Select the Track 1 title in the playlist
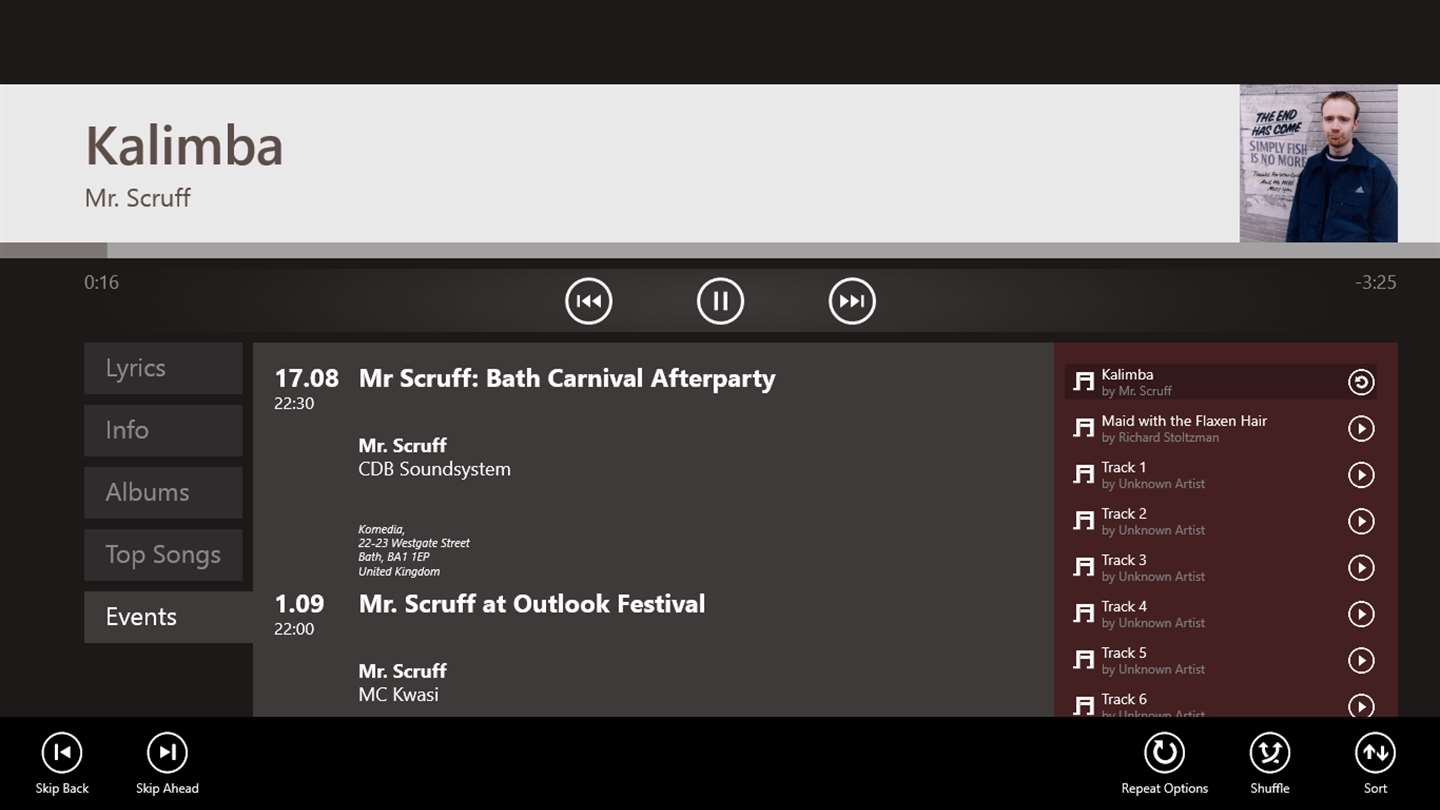1440x810 pixels. (x=1124, y=467)
